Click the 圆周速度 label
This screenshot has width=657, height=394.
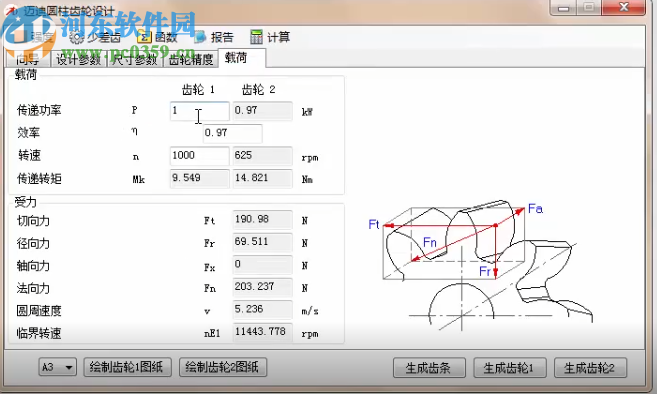click(x=39, y=311)
